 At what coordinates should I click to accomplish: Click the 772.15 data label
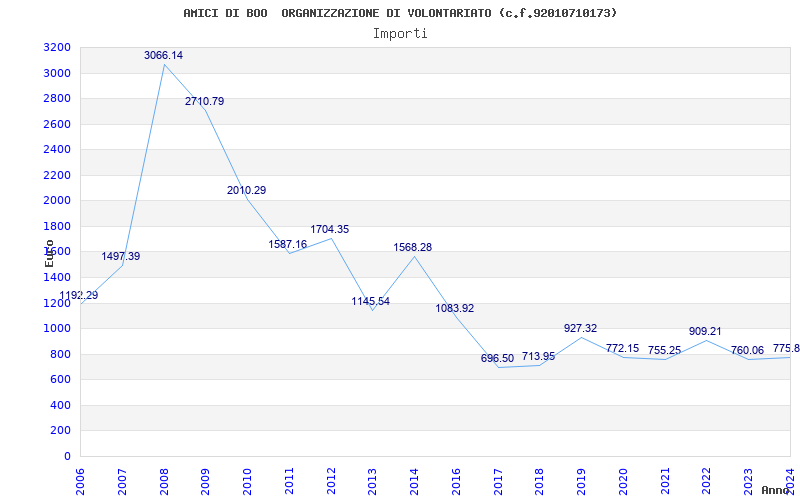pos(622,348)
